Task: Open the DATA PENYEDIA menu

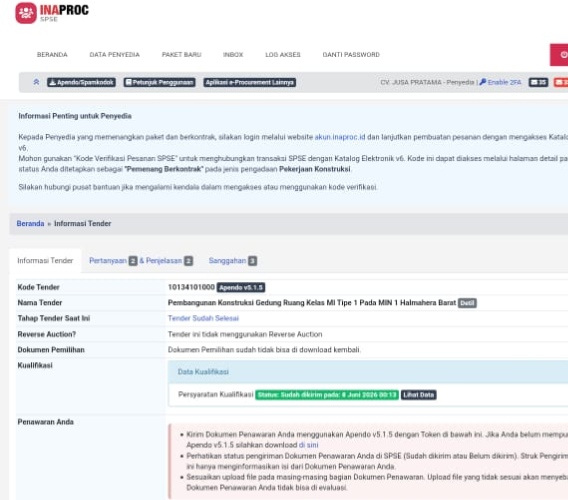Action: 114,55
